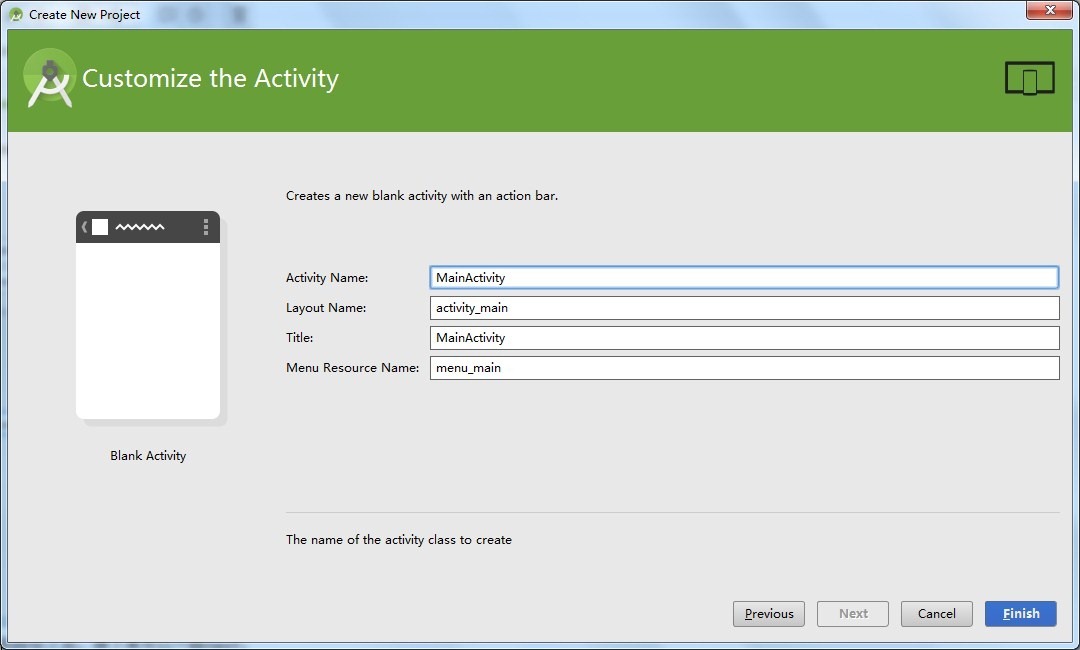Image resolution: width=1080 pixels, height=650 pixels.
Task: Click the Menu Resource Name field
Action: 743,368
